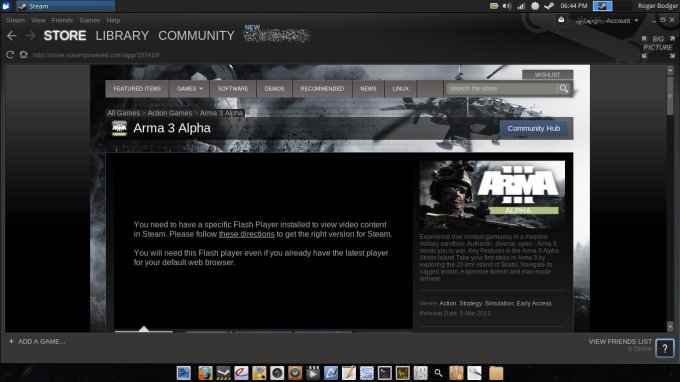This screenshot has height=382, width=680.
Task: Go back with the left arrow button
Action: [x=12, y=36]
